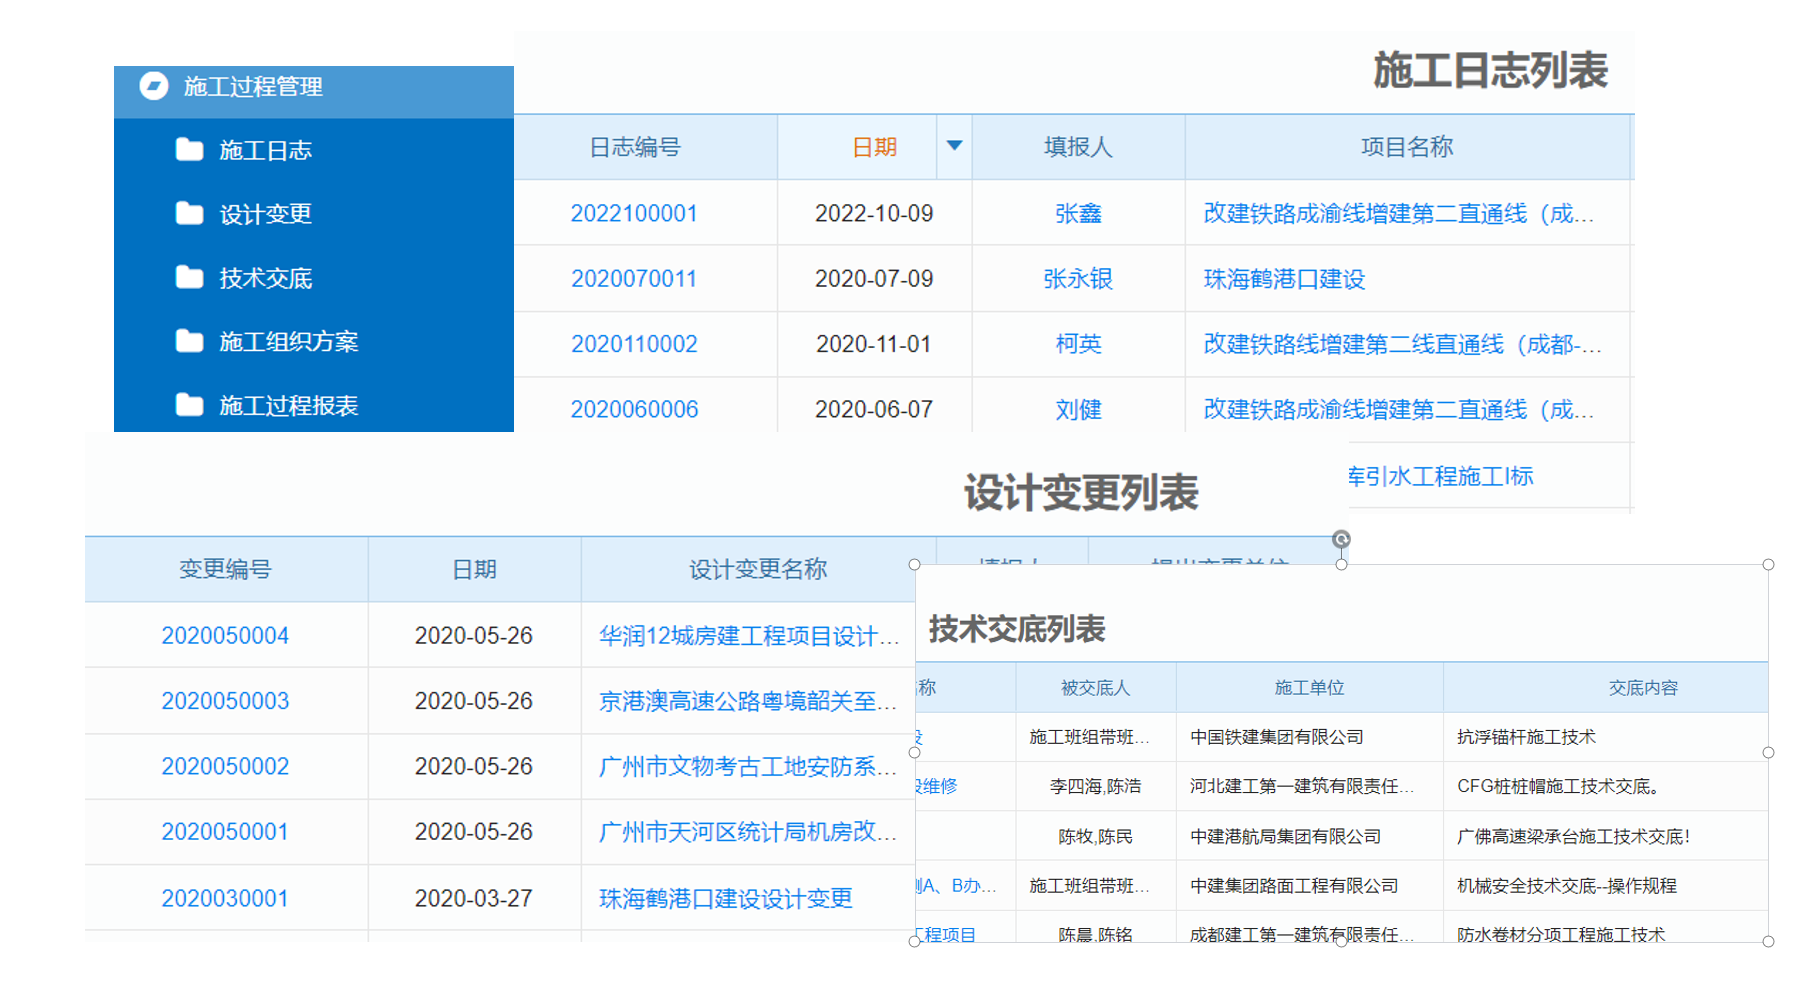Screen dimensions: 1805x986
Task: Open log entry 2020060006
Action: [x=634, y=409]
